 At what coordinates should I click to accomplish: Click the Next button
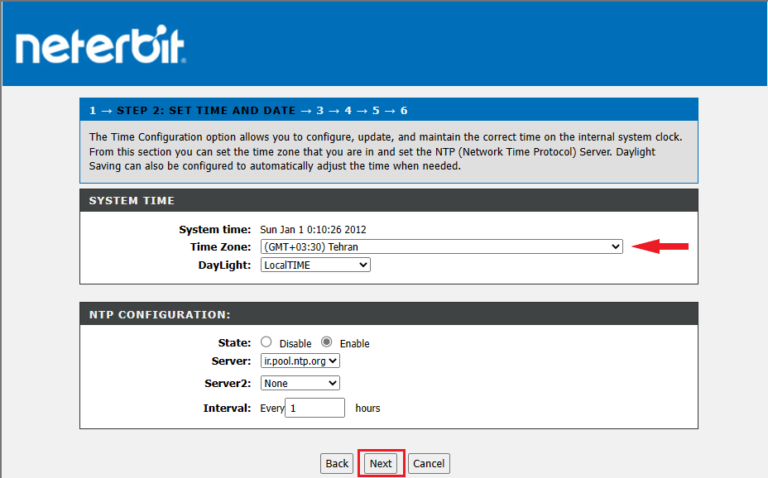[x=380, y=464]
